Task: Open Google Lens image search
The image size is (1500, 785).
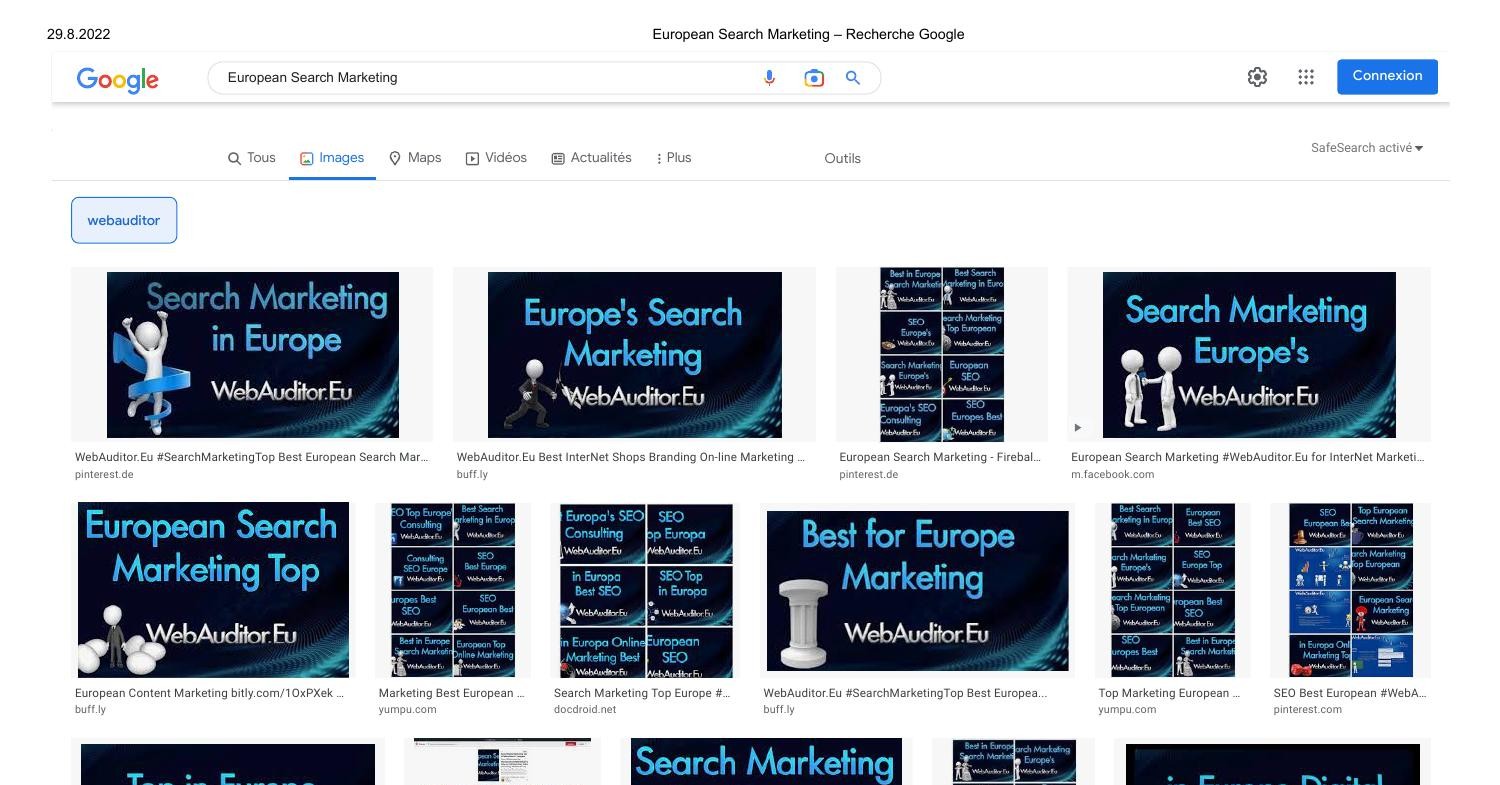Action: [813, 77]
